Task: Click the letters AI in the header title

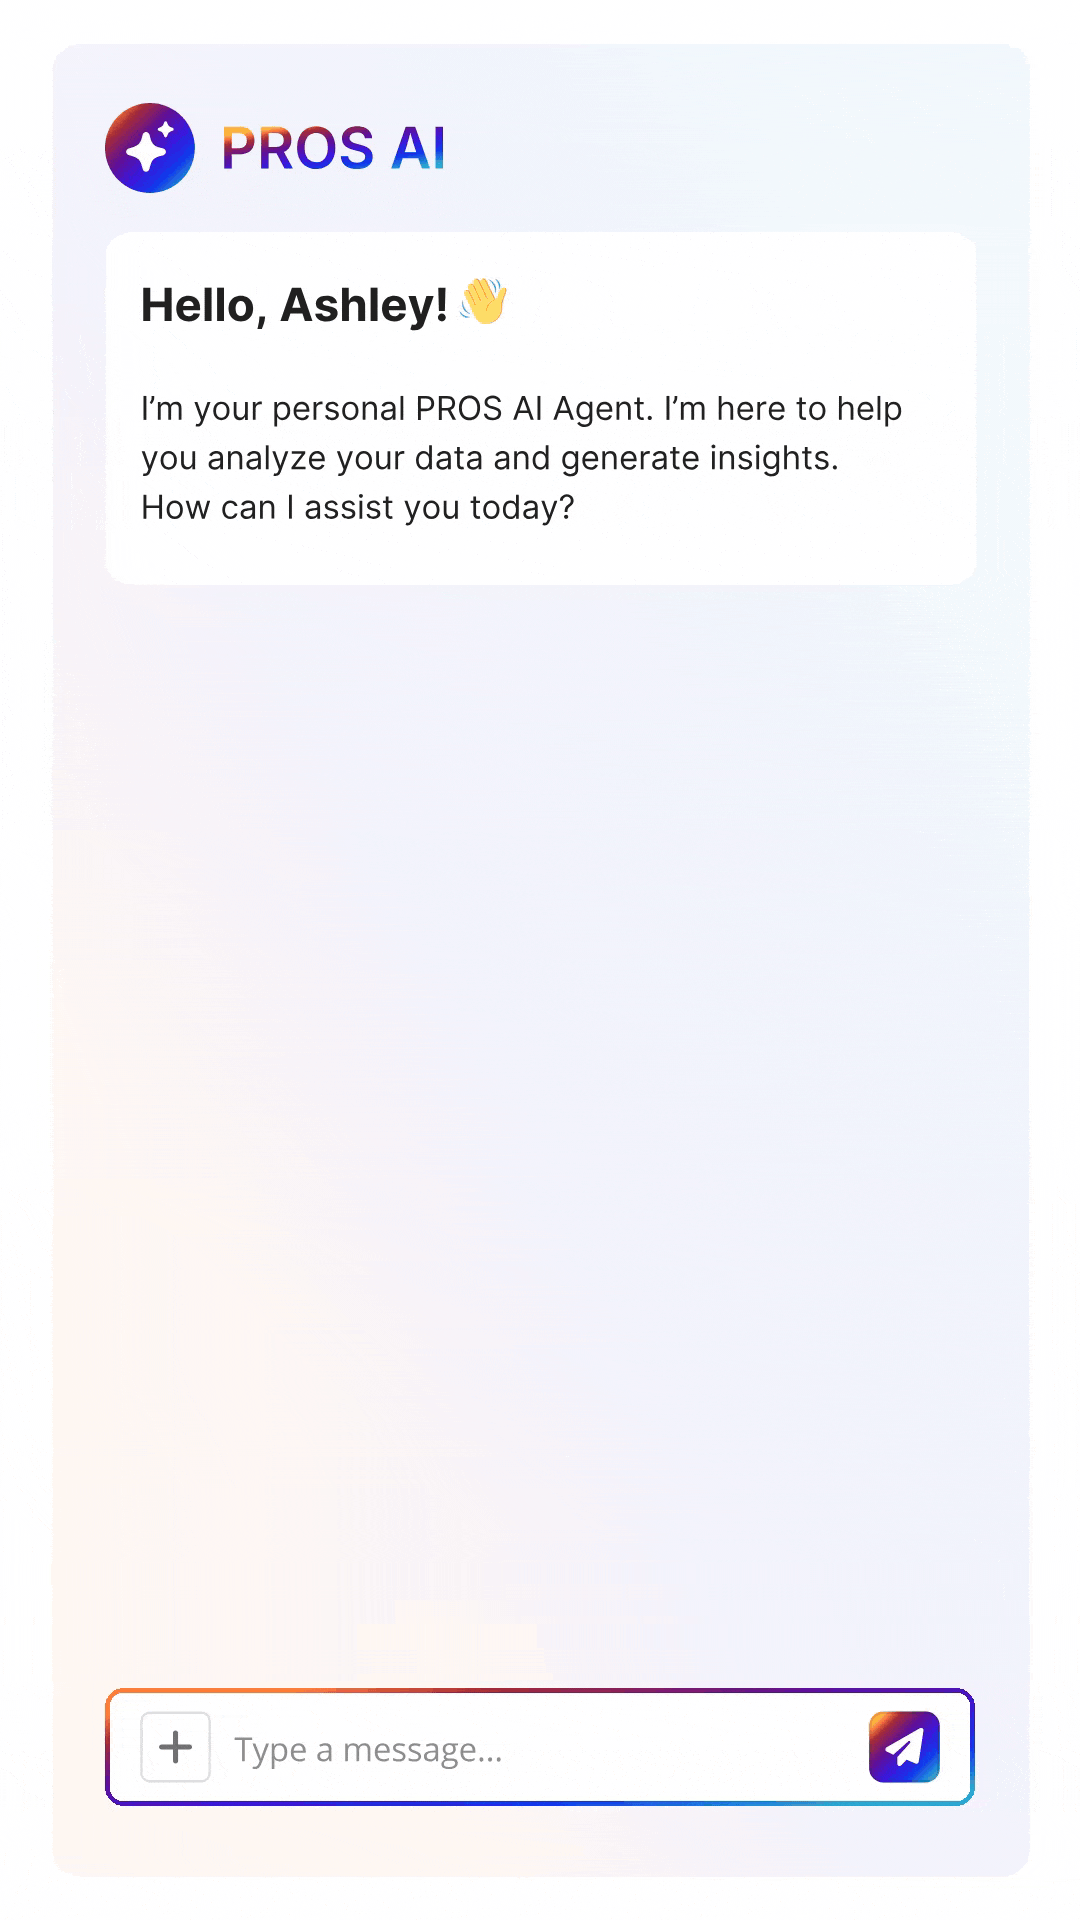Action: tap(418, 149)
